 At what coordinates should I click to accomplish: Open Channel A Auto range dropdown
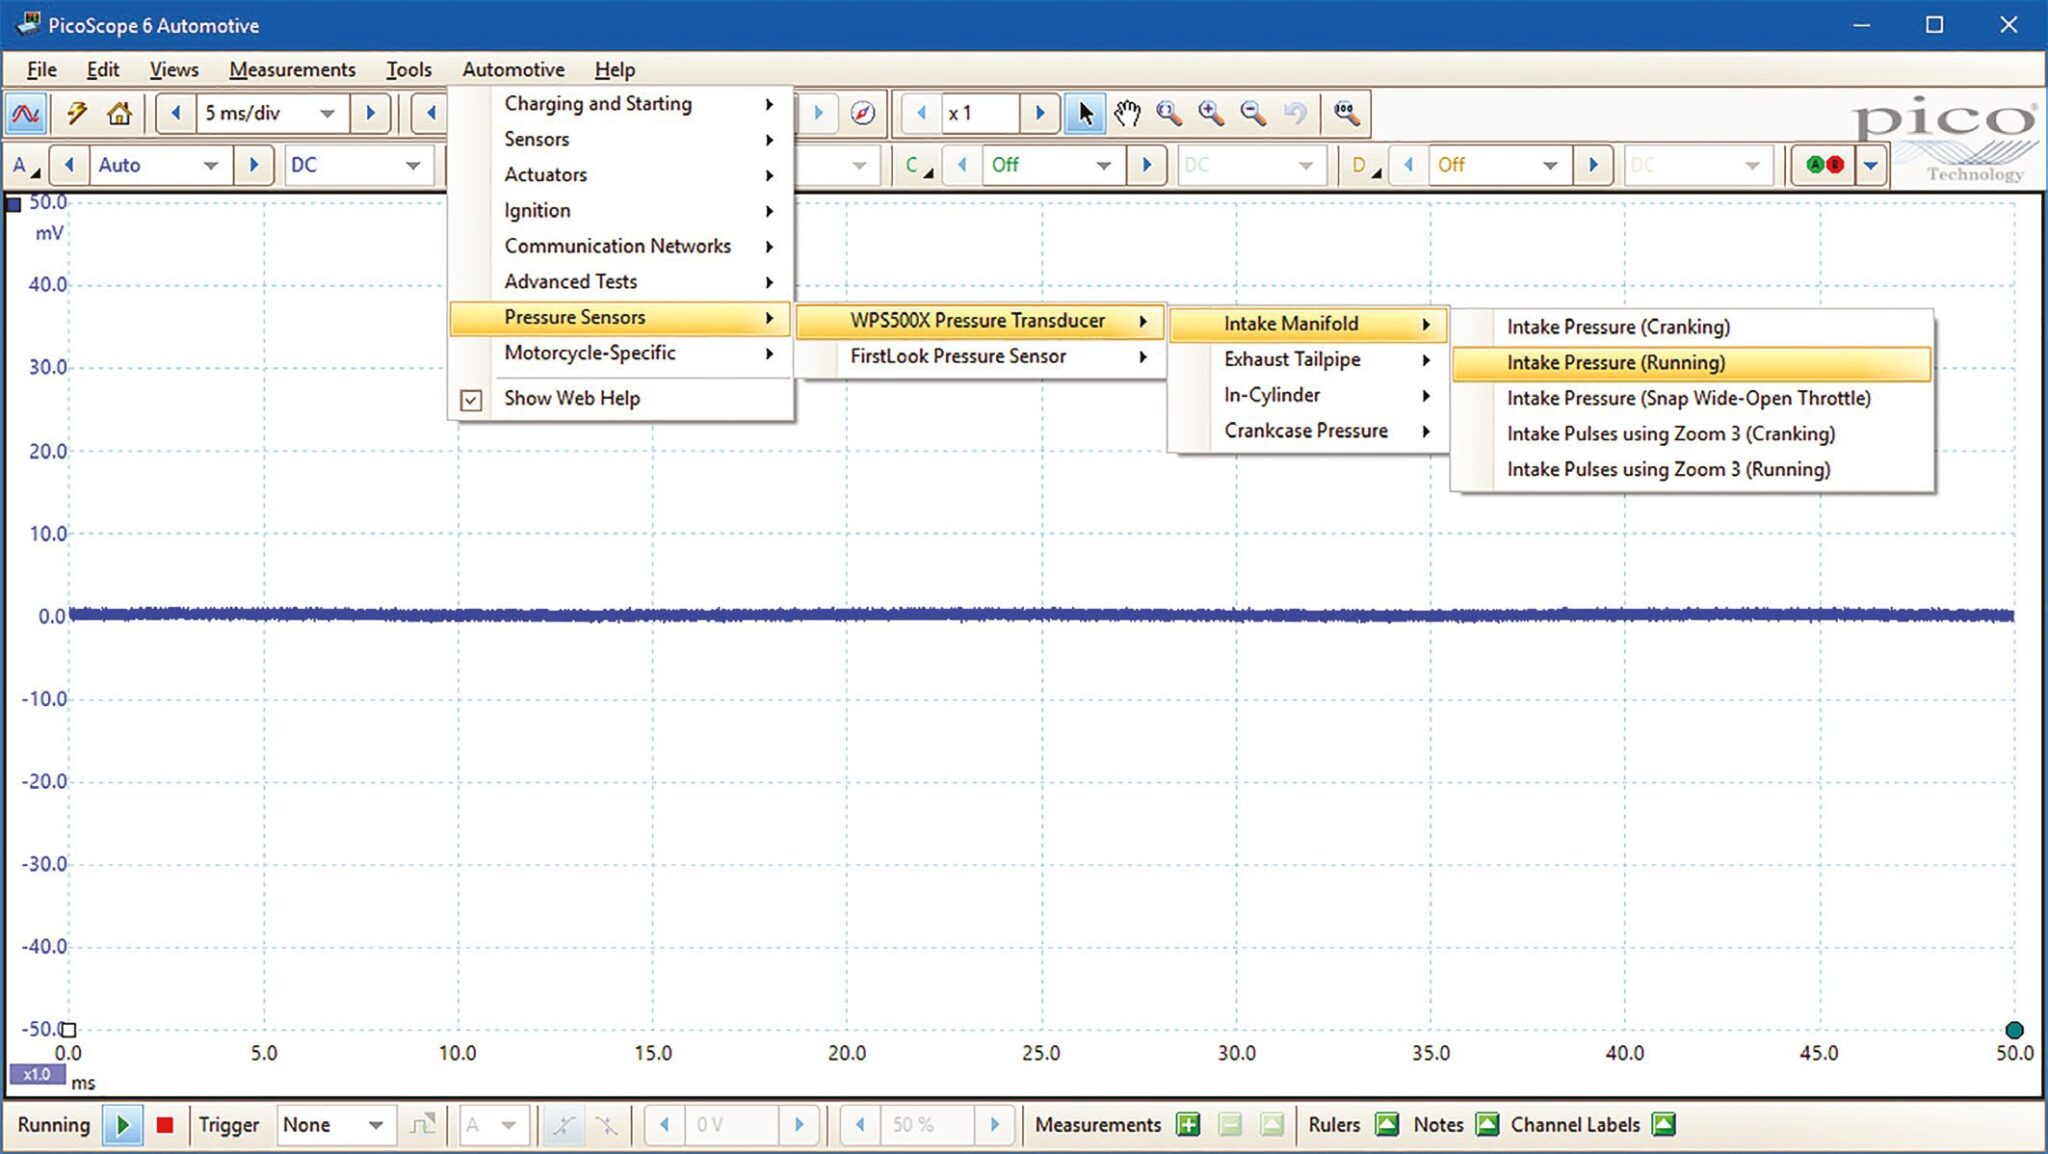tap(210, 166)
